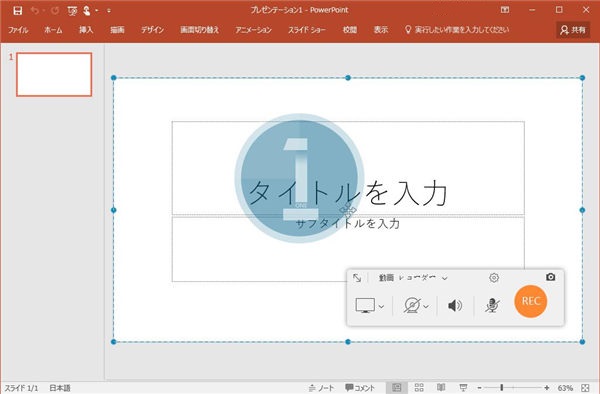The width and height of the screenshot is (600, 394).
Task: Toggle the muted microphone icon
Action: tap(492, 305)
